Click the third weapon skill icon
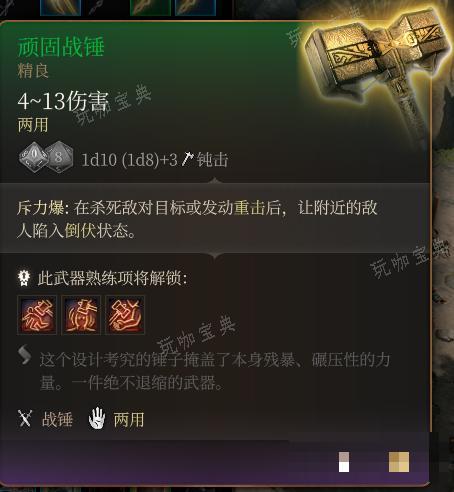This screenshot has width=454, height=492. click(x=125, y=315)
